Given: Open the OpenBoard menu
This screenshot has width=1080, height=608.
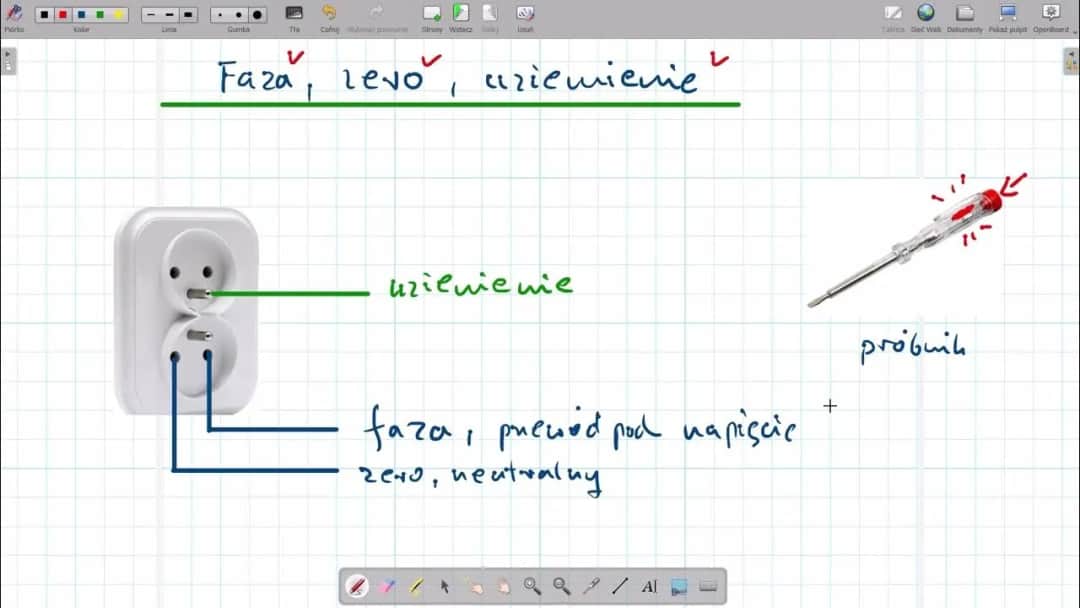Looking at the screenshot, I should coord(1050,16).
